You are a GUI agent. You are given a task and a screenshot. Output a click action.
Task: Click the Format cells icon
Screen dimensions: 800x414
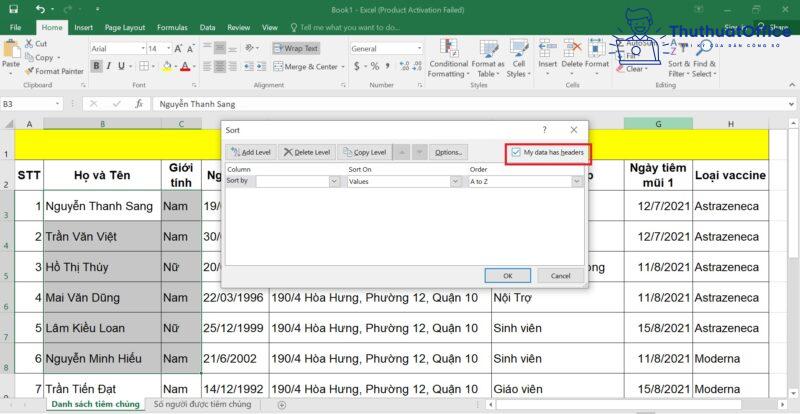point(596,48)
